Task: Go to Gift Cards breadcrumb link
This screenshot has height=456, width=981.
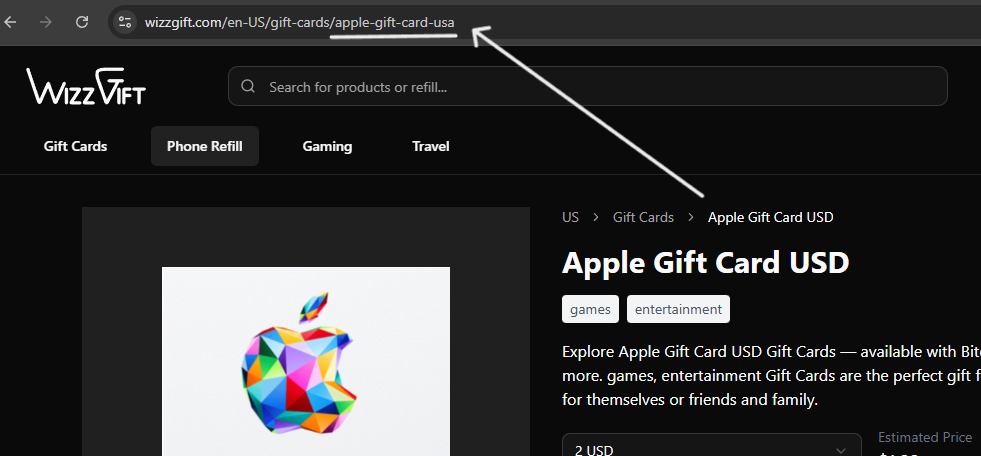Action: (x=643, y=217)
